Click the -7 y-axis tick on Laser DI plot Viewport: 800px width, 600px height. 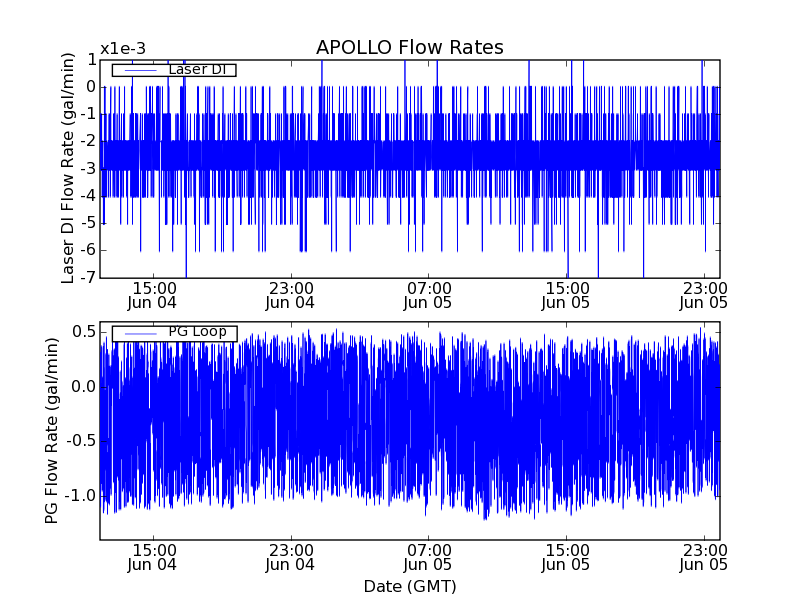point(86,278)
